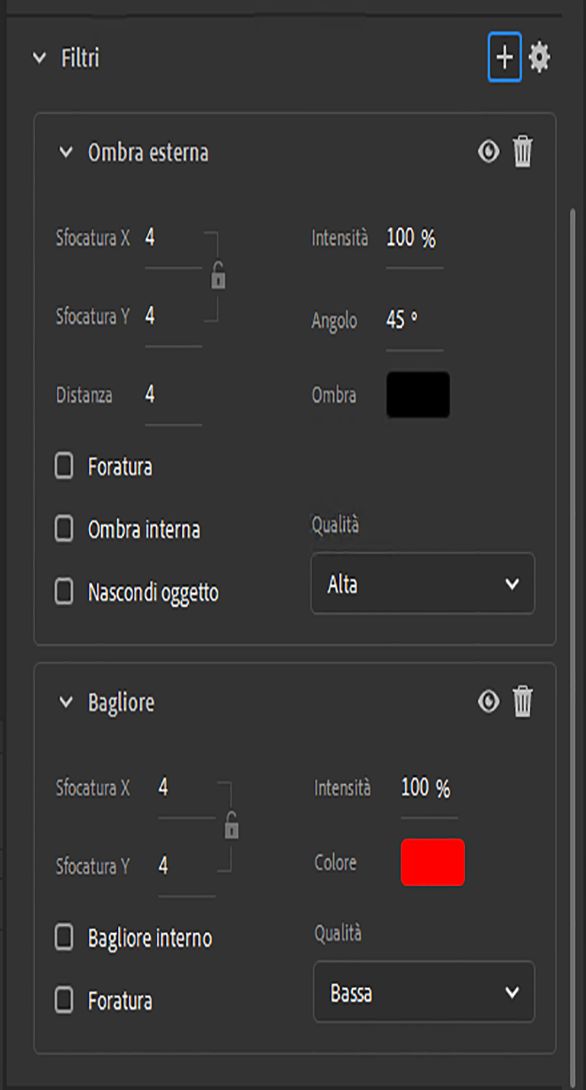This screenshot has width=586, height=1090.
Task: Open the Qualità dropdown set to Bassa
Action: pos(424,992)
